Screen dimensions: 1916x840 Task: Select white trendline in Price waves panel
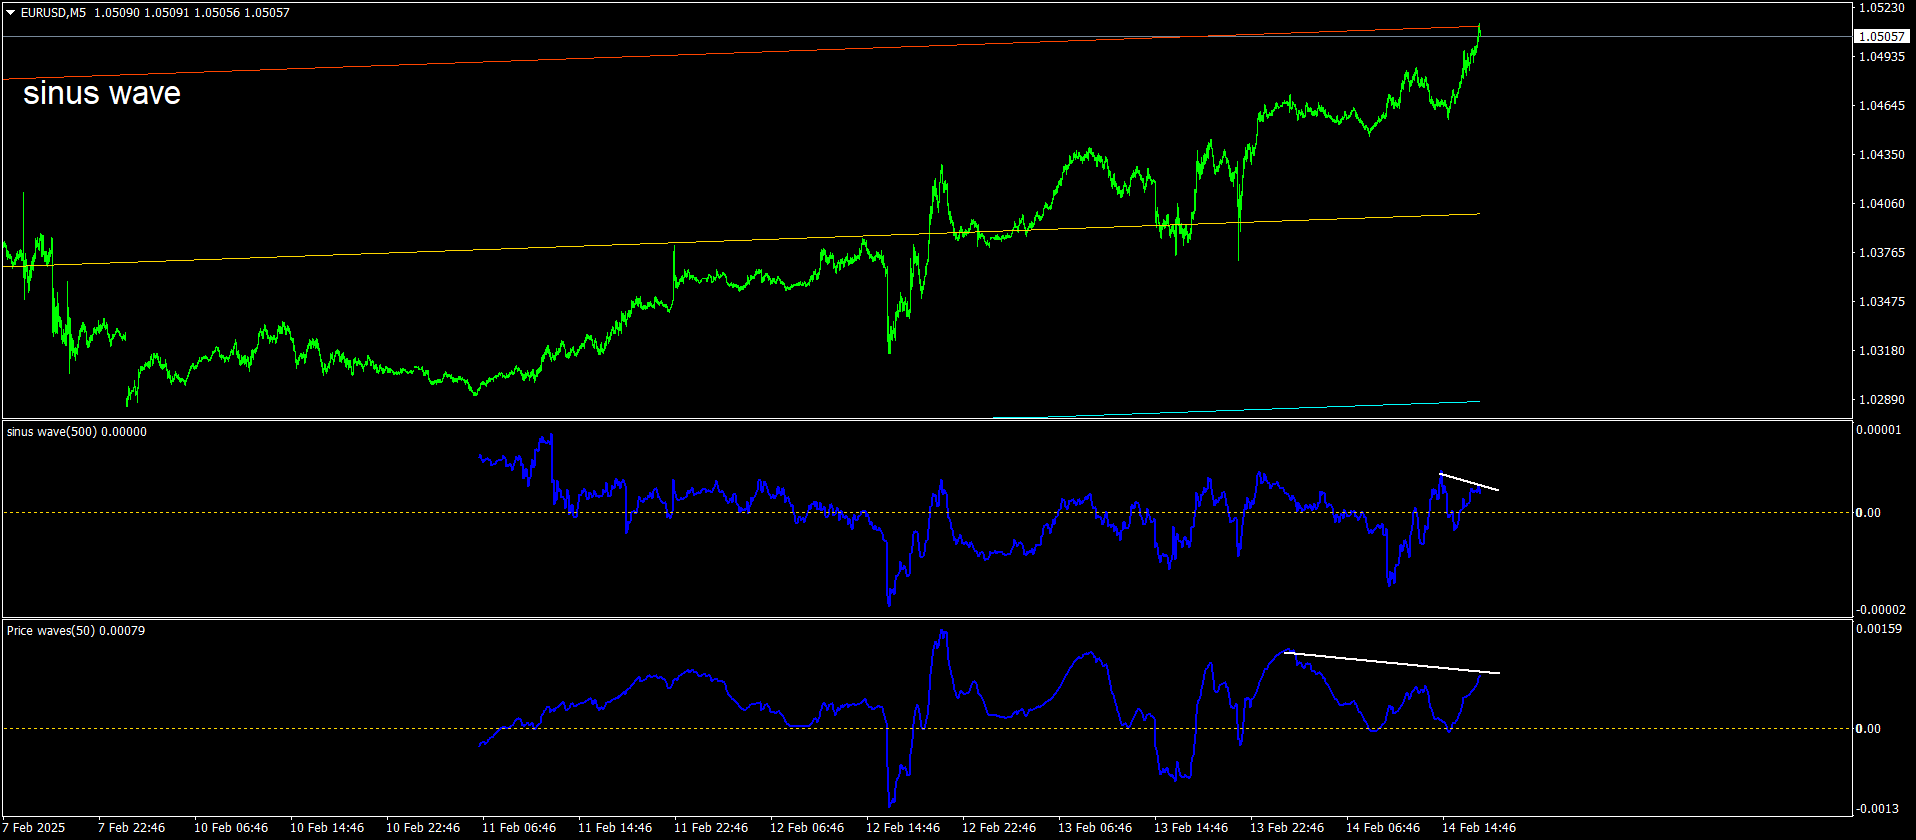tap(1392, 663)
